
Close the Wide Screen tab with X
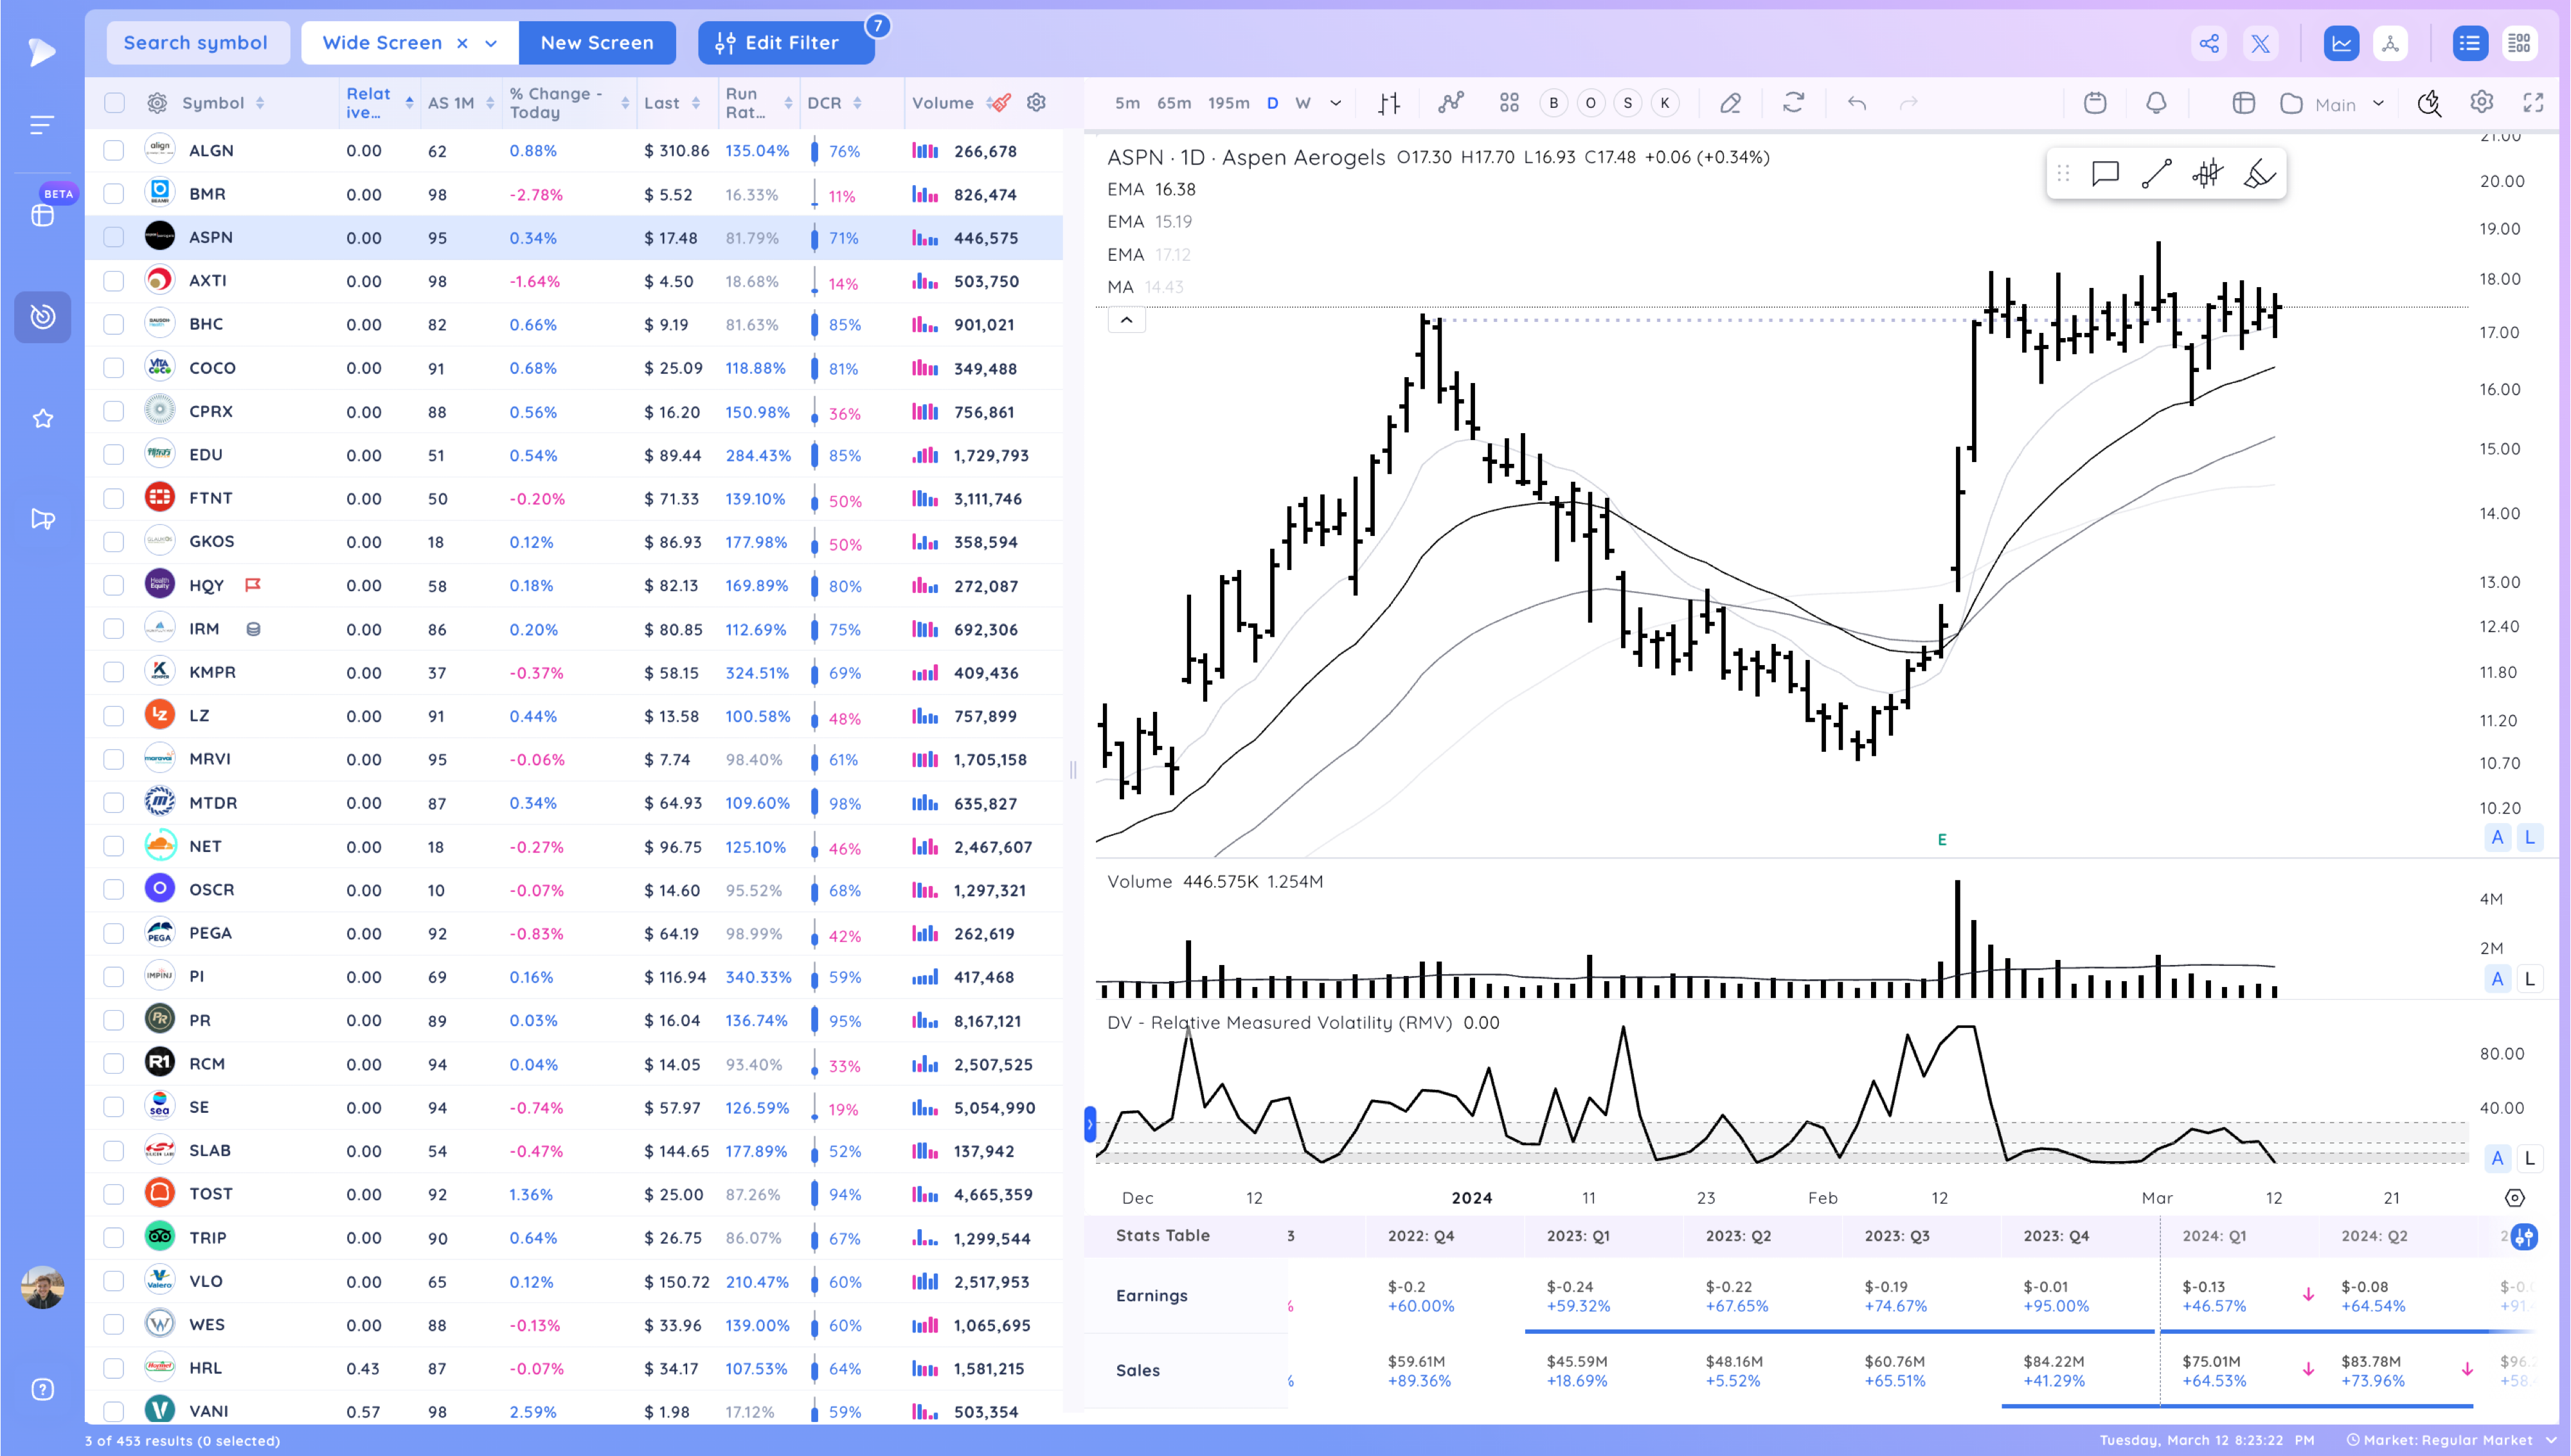[x=462, y=43]
